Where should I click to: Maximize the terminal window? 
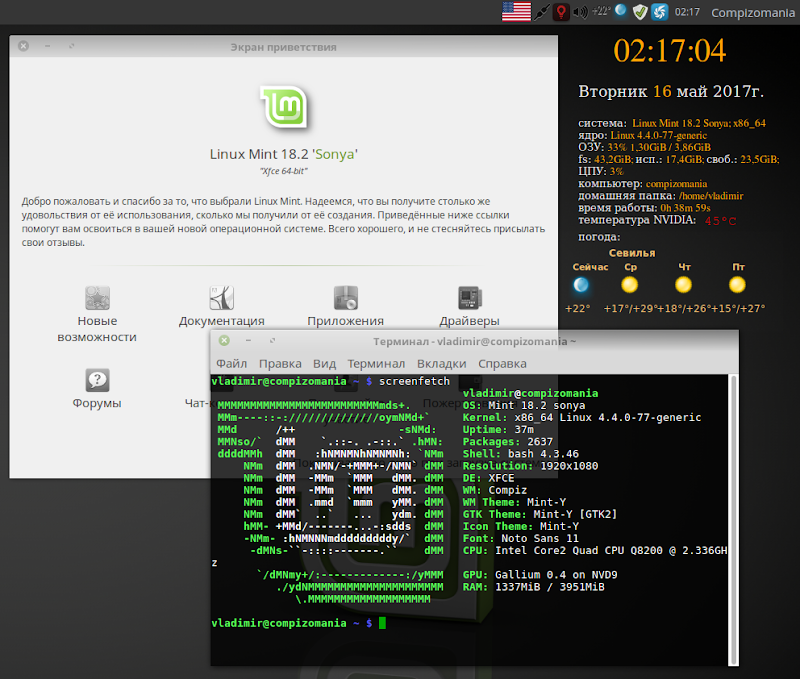[x=272, y=340]
